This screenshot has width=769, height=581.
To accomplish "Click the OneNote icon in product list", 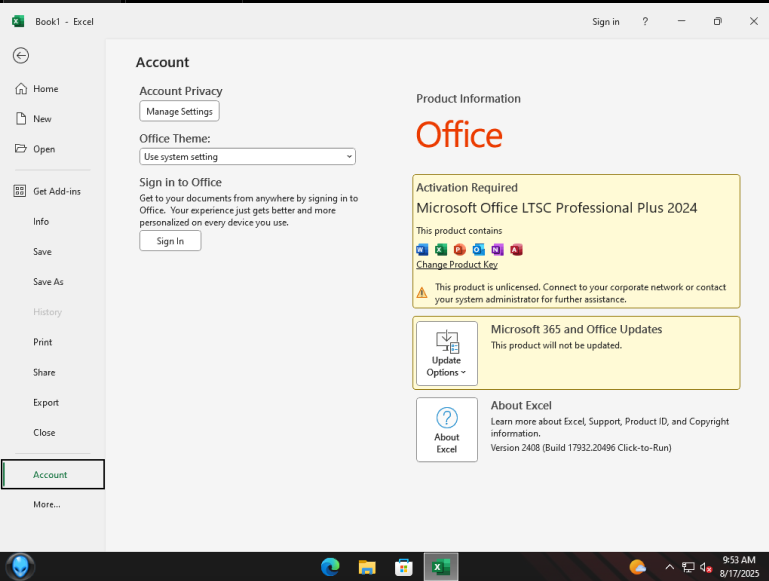I will pos(497,250).
